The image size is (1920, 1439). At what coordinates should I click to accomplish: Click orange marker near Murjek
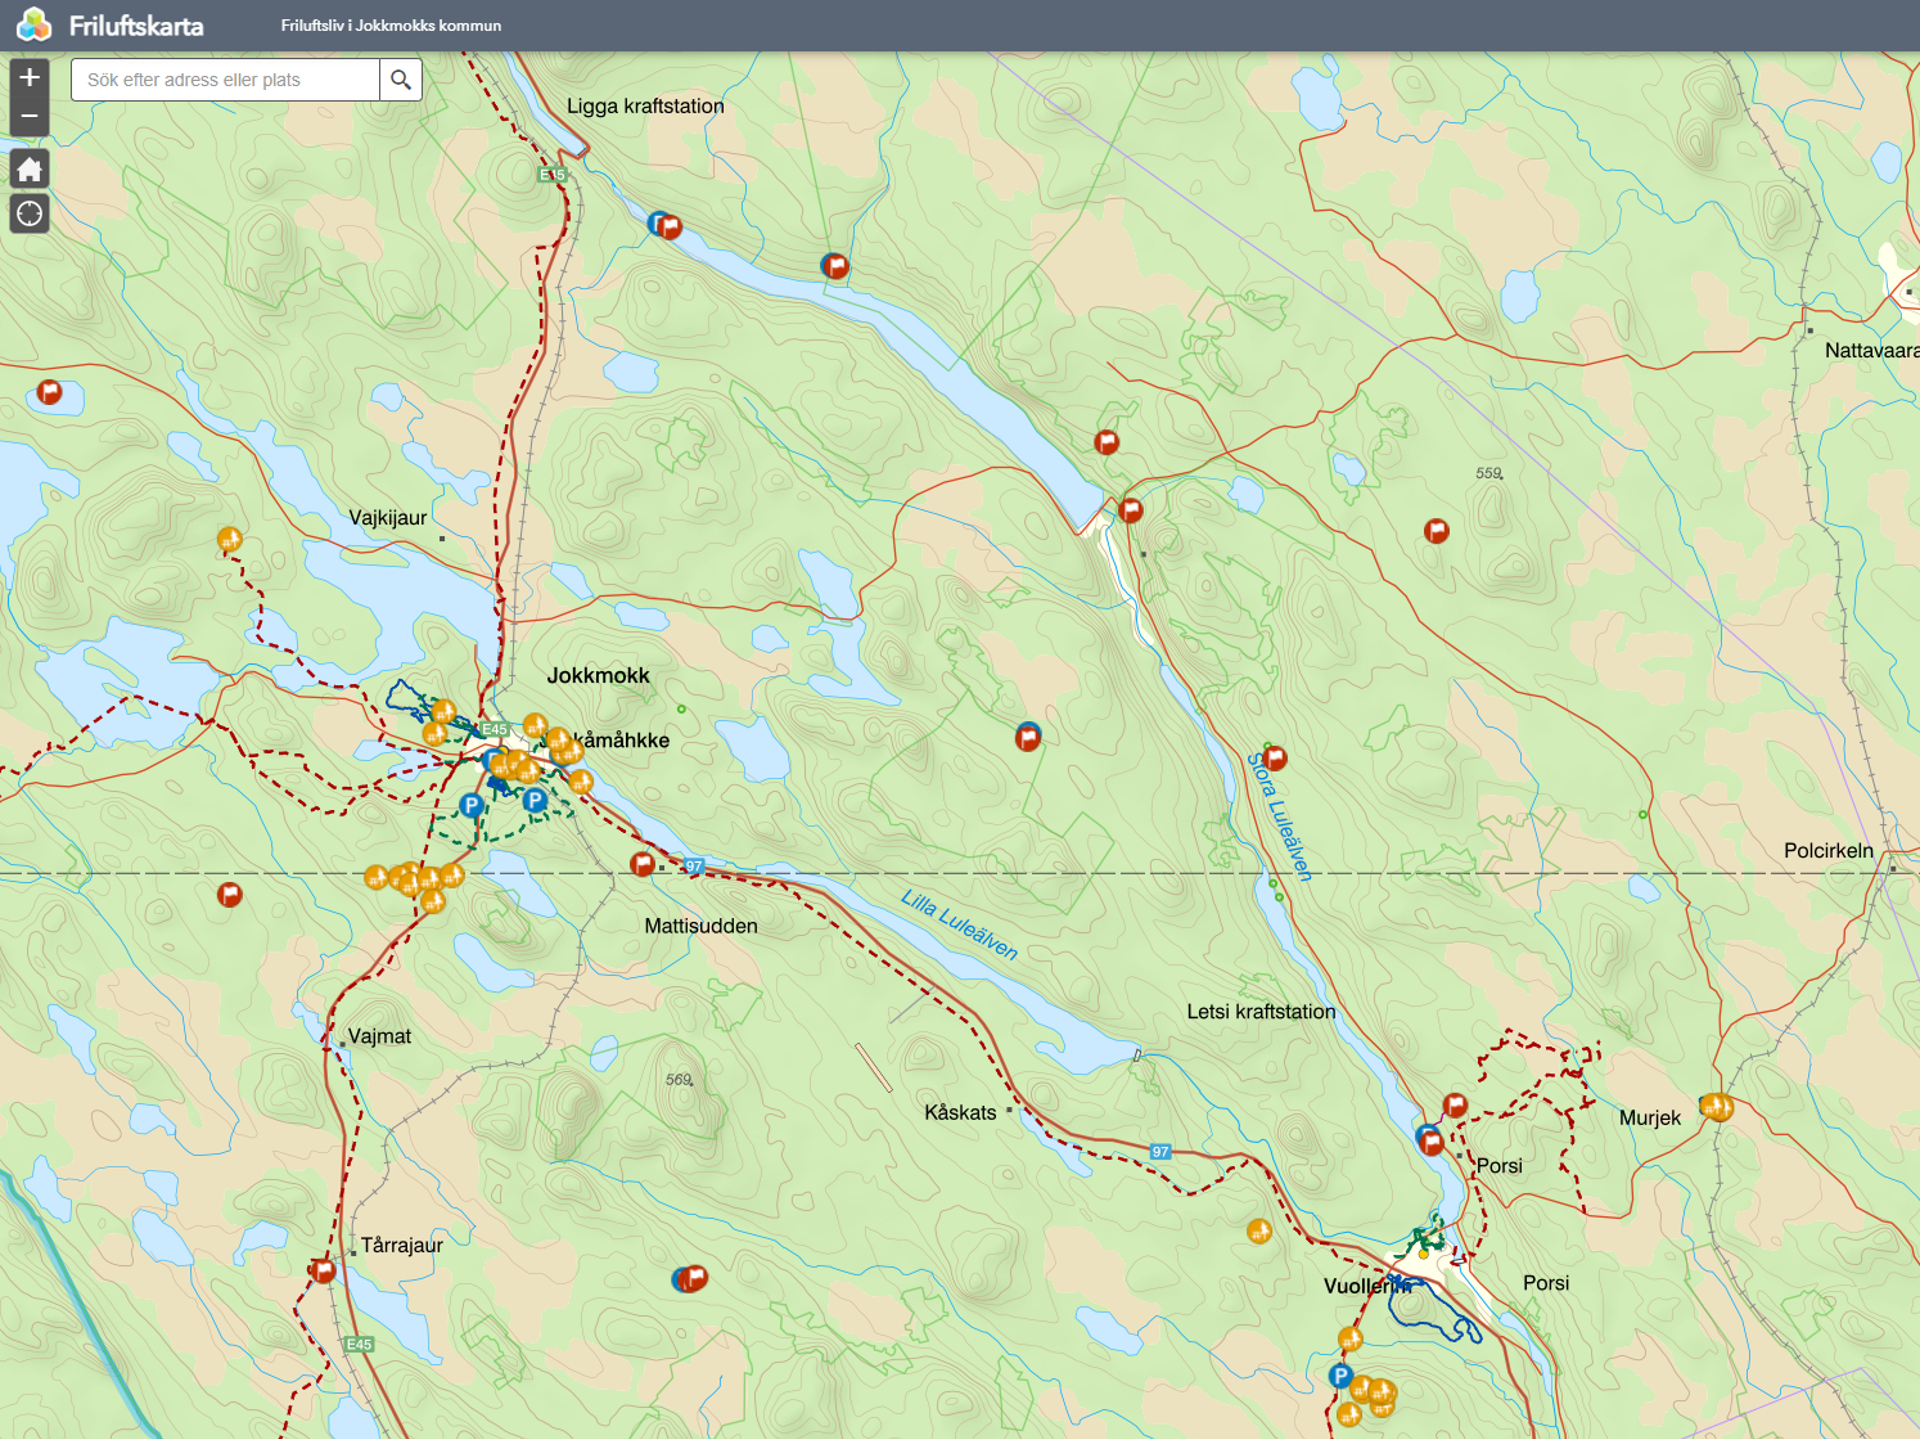click(1716, 1106)
